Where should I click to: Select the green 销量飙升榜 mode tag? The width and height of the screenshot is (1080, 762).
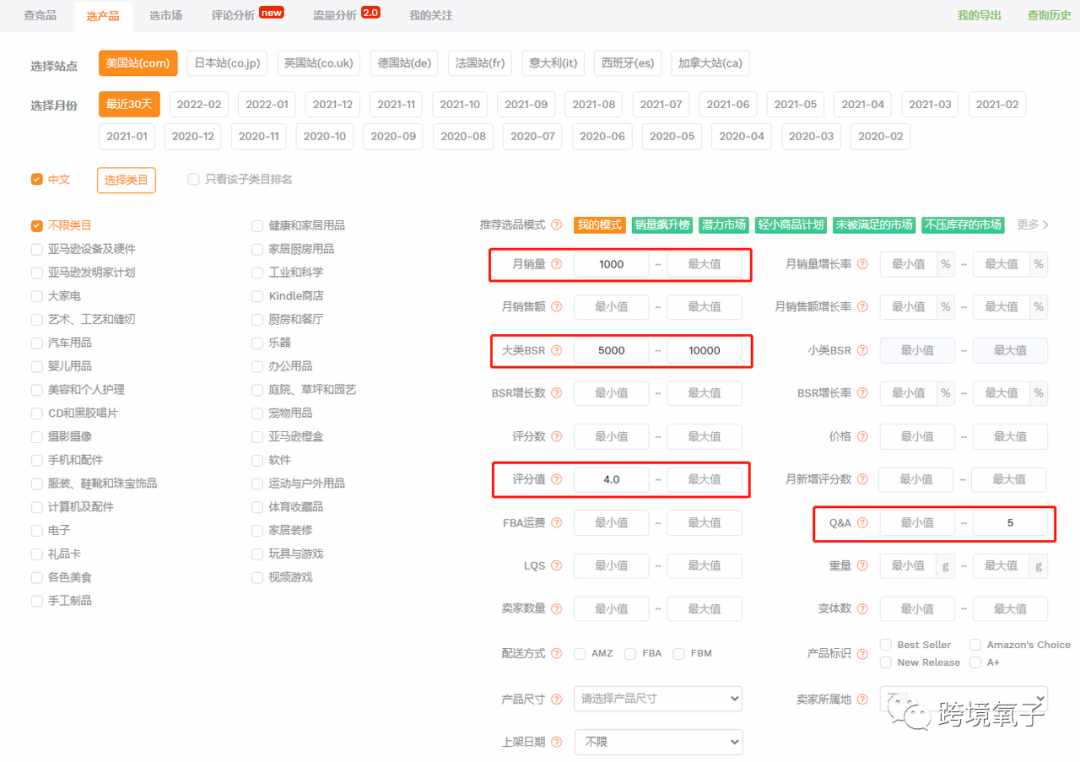(x=662, y=225)
